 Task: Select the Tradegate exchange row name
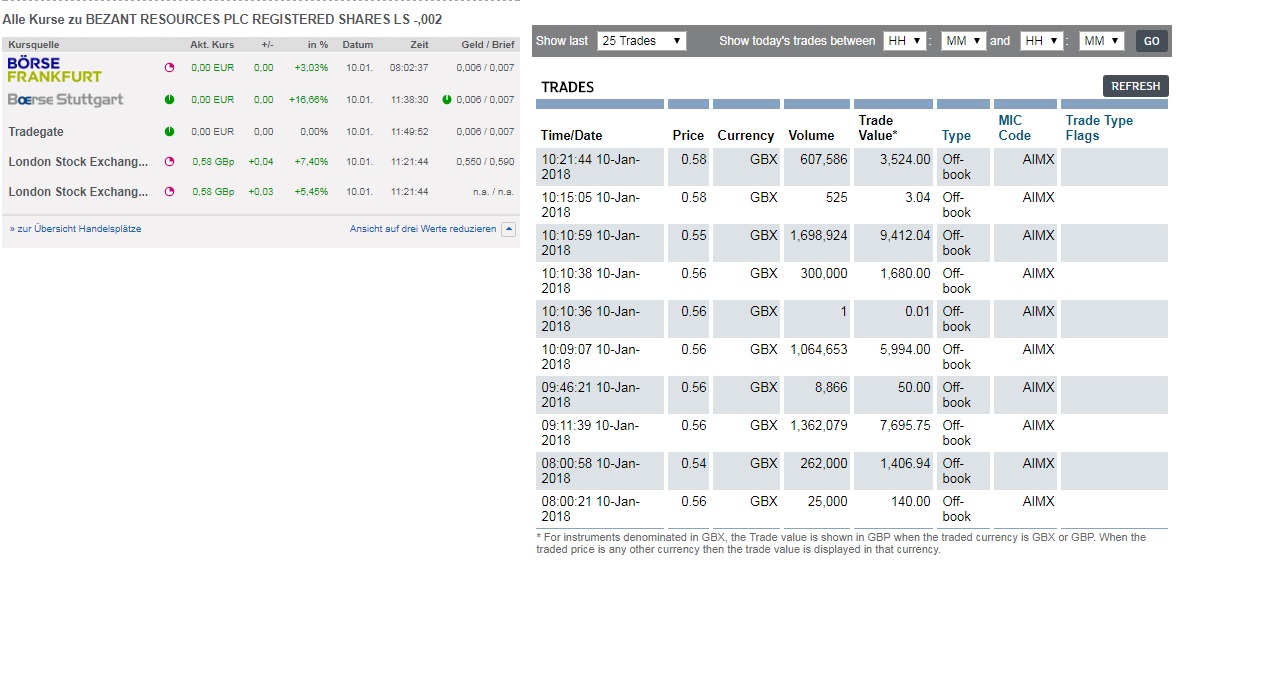[x=36, y=132]
